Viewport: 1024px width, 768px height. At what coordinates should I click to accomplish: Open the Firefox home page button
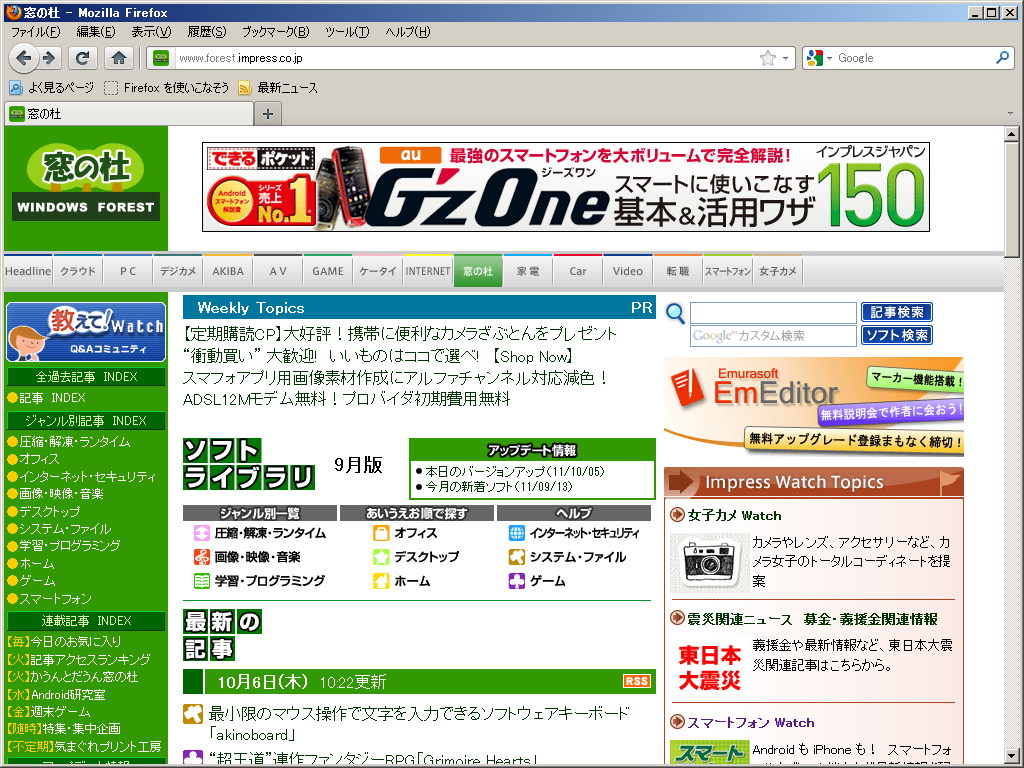119,58
